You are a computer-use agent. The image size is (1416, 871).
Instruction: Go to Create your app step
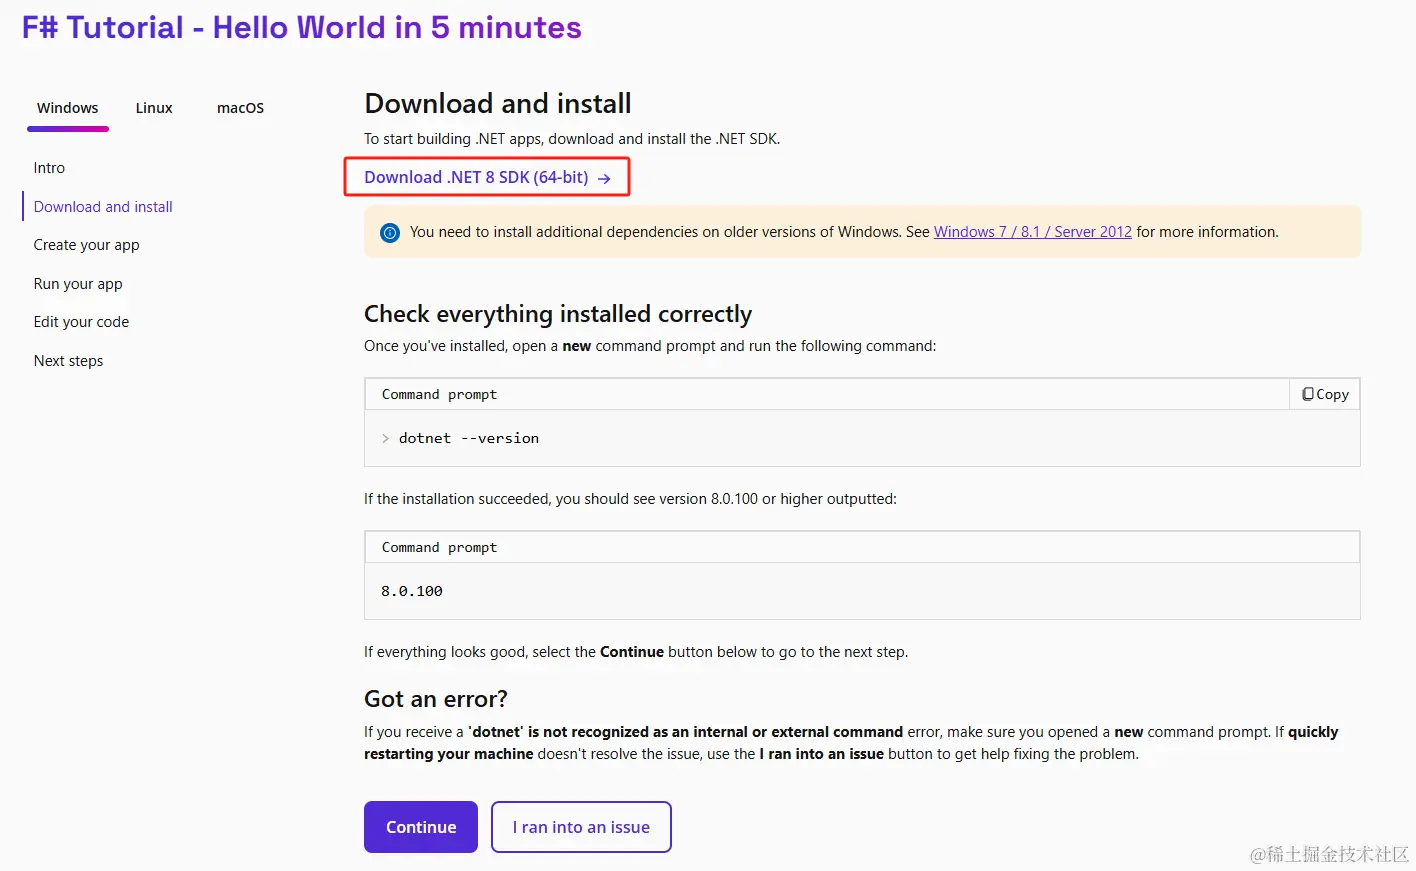pyautogui.click(x=86, y=245)
